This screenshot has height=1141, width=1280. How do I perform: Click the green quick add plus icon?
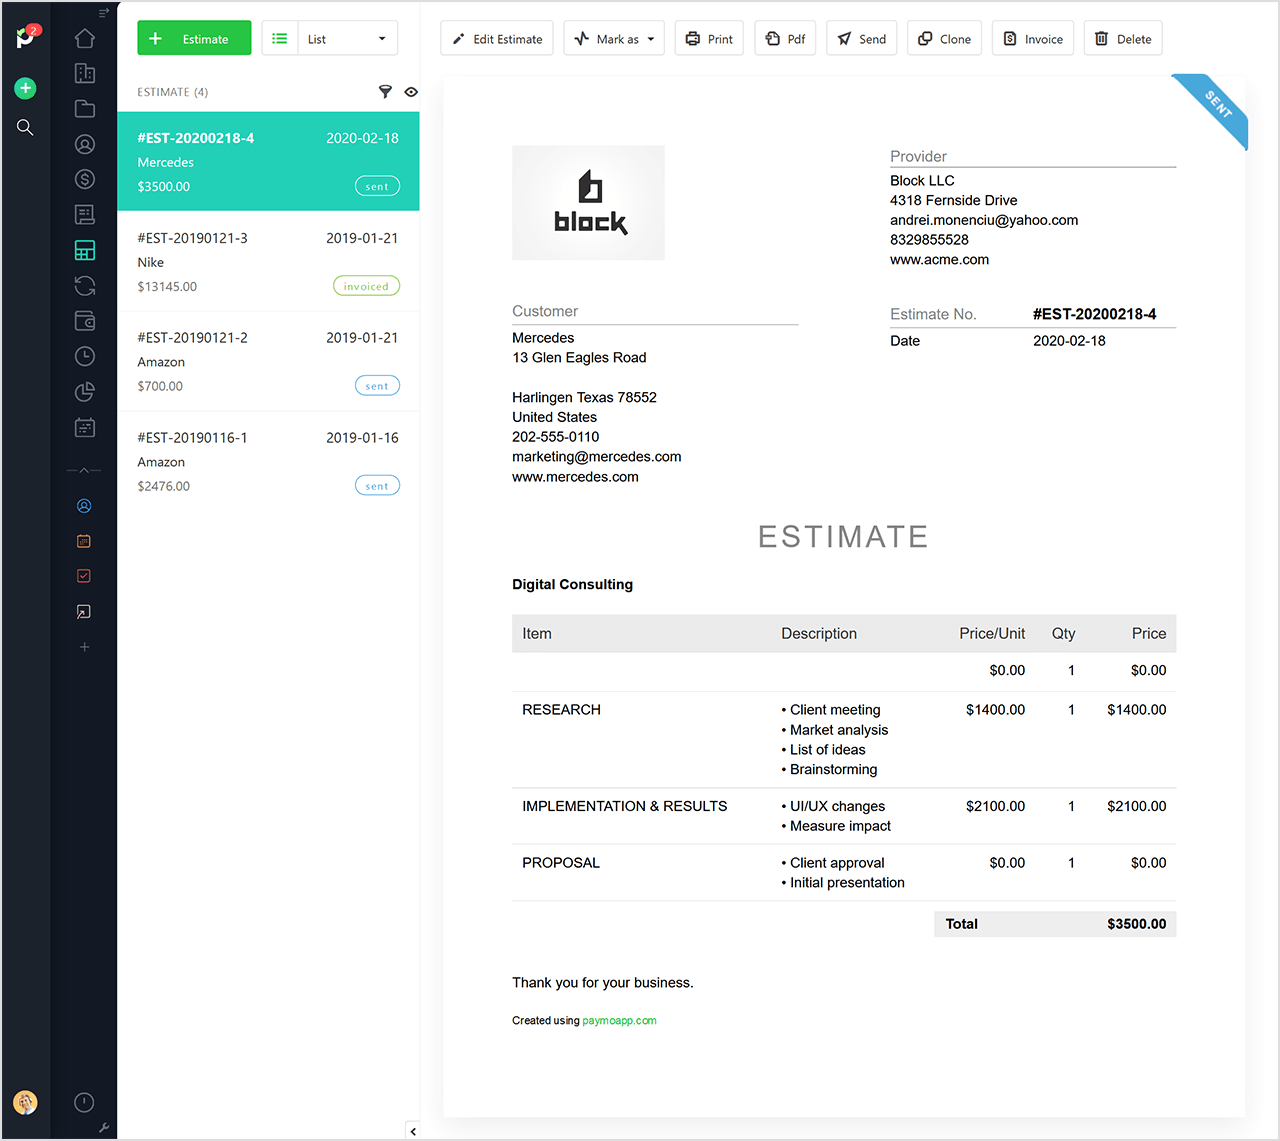(x=25, y=88)
